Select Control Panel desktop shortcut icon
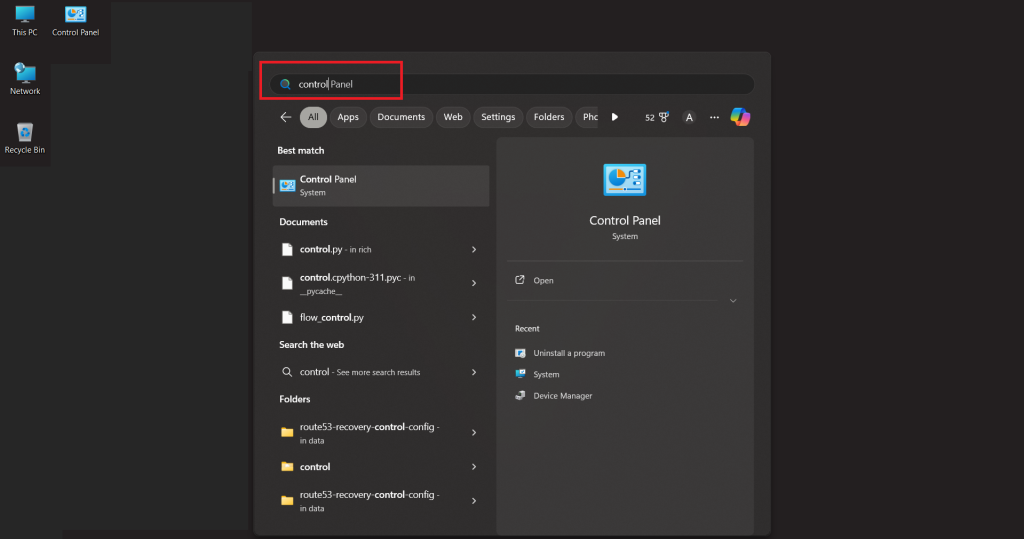 tap(76, 20)
